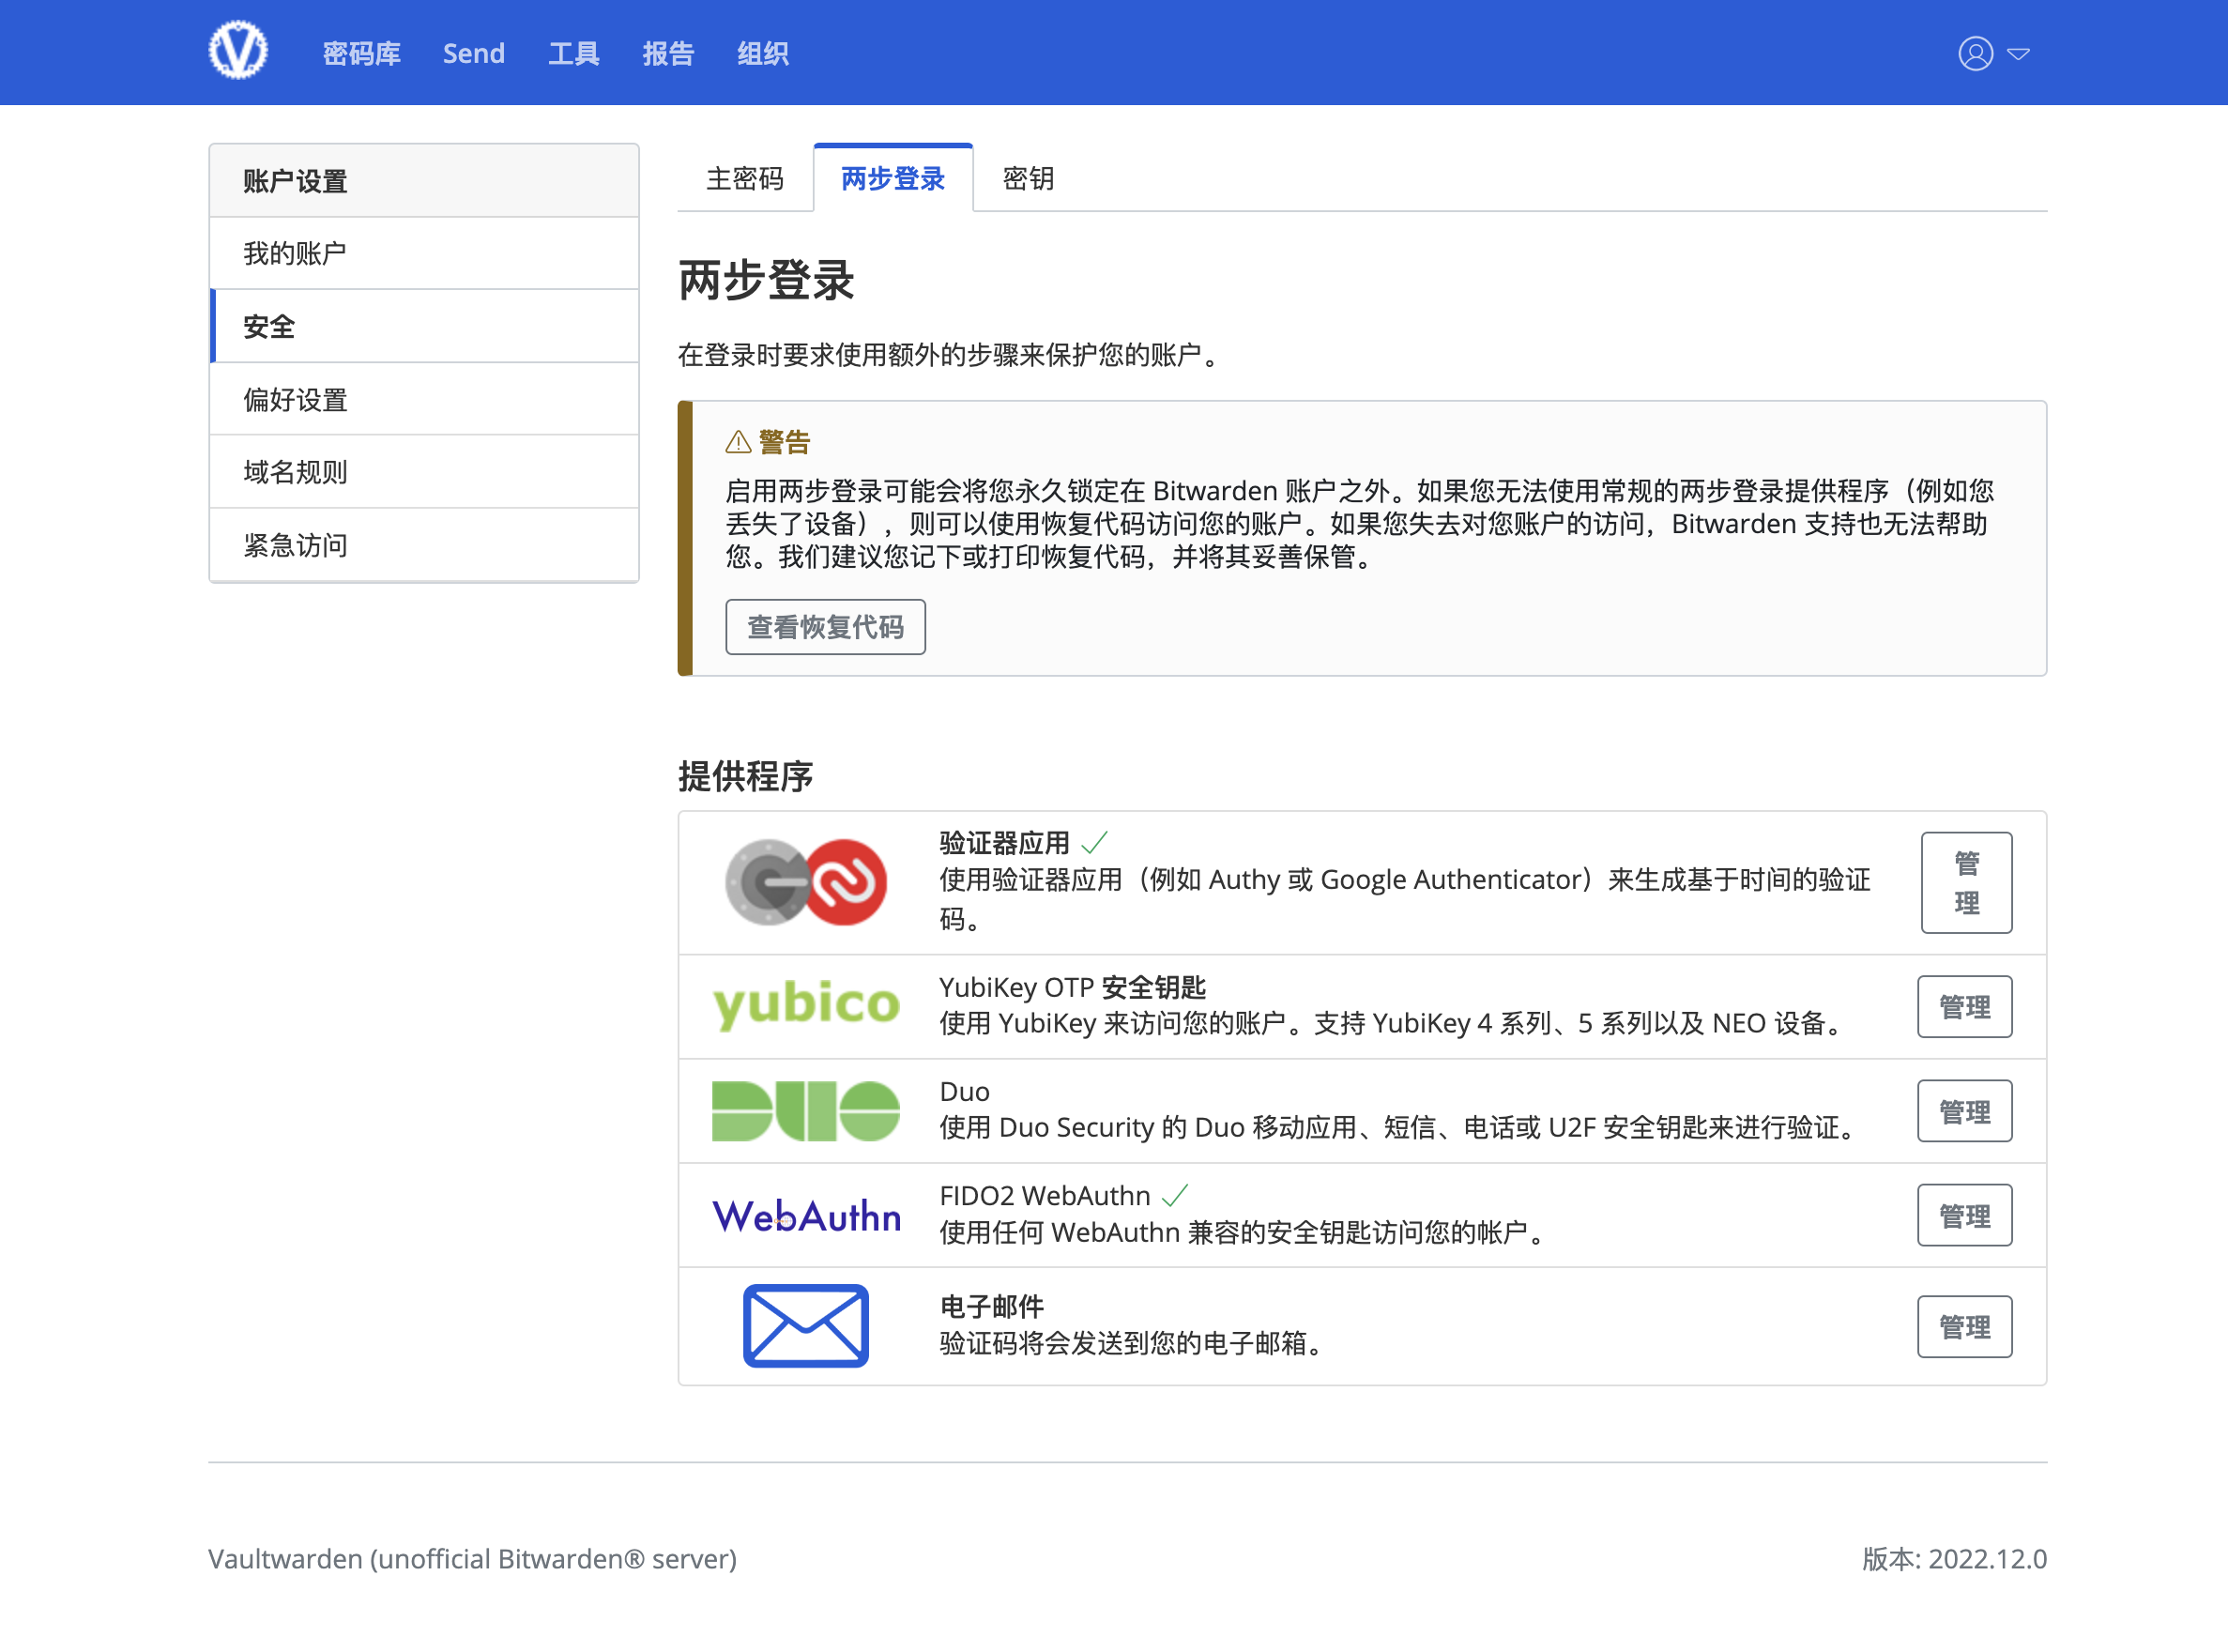2228x1652 pixels.
Task: Click the Vaultwarden logo icon
Action: point(238,50)
